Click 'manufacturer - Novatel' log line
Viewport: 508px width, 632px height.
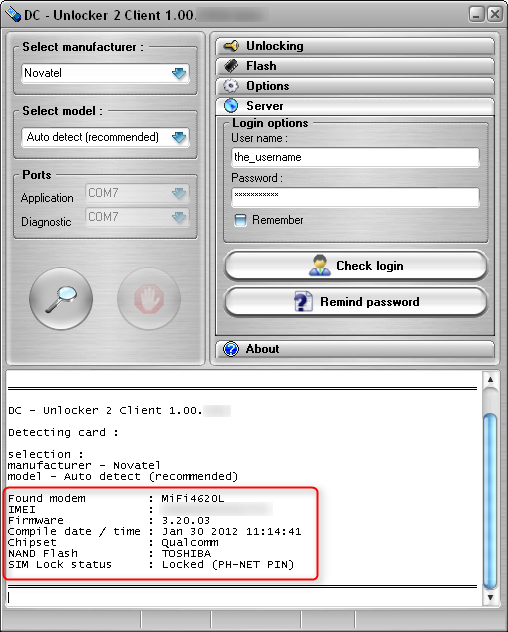84,466
